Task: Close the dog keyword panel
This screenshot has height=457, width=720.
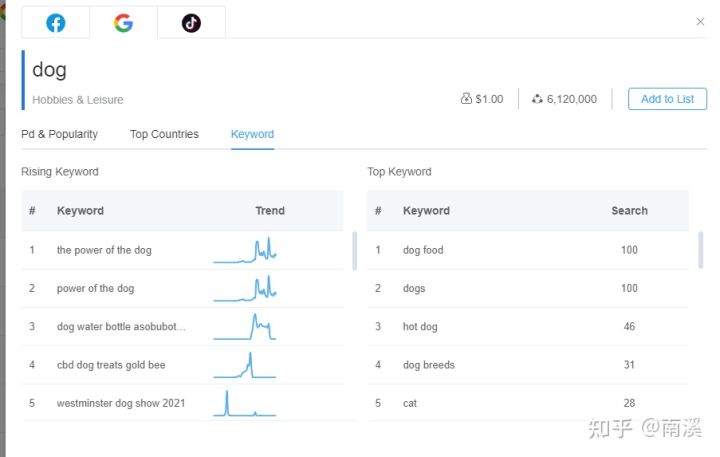Action: (700, 22)
